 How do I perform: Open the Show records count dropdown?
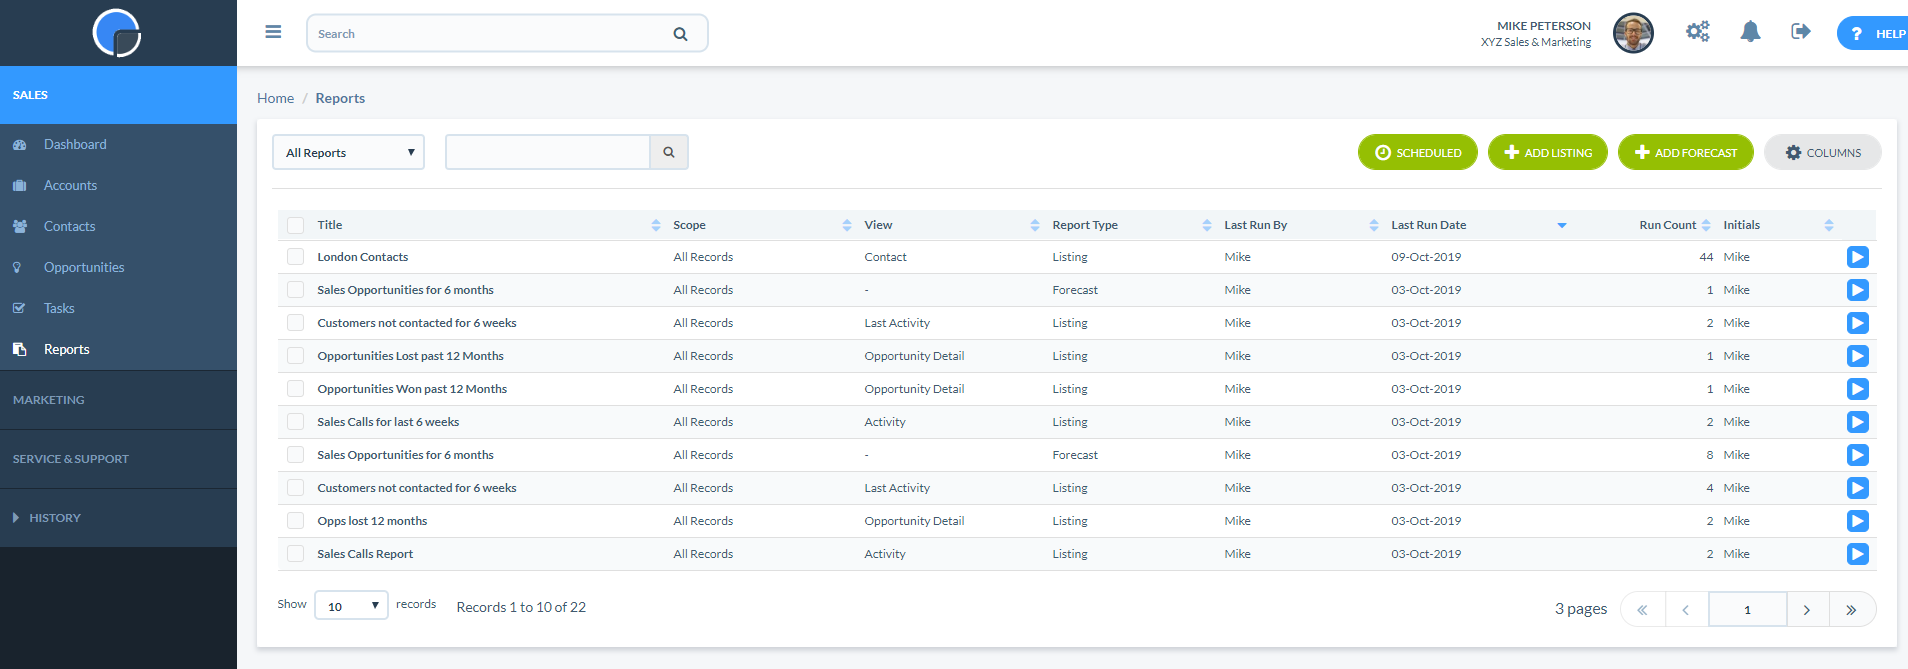[x=351, y=605]
